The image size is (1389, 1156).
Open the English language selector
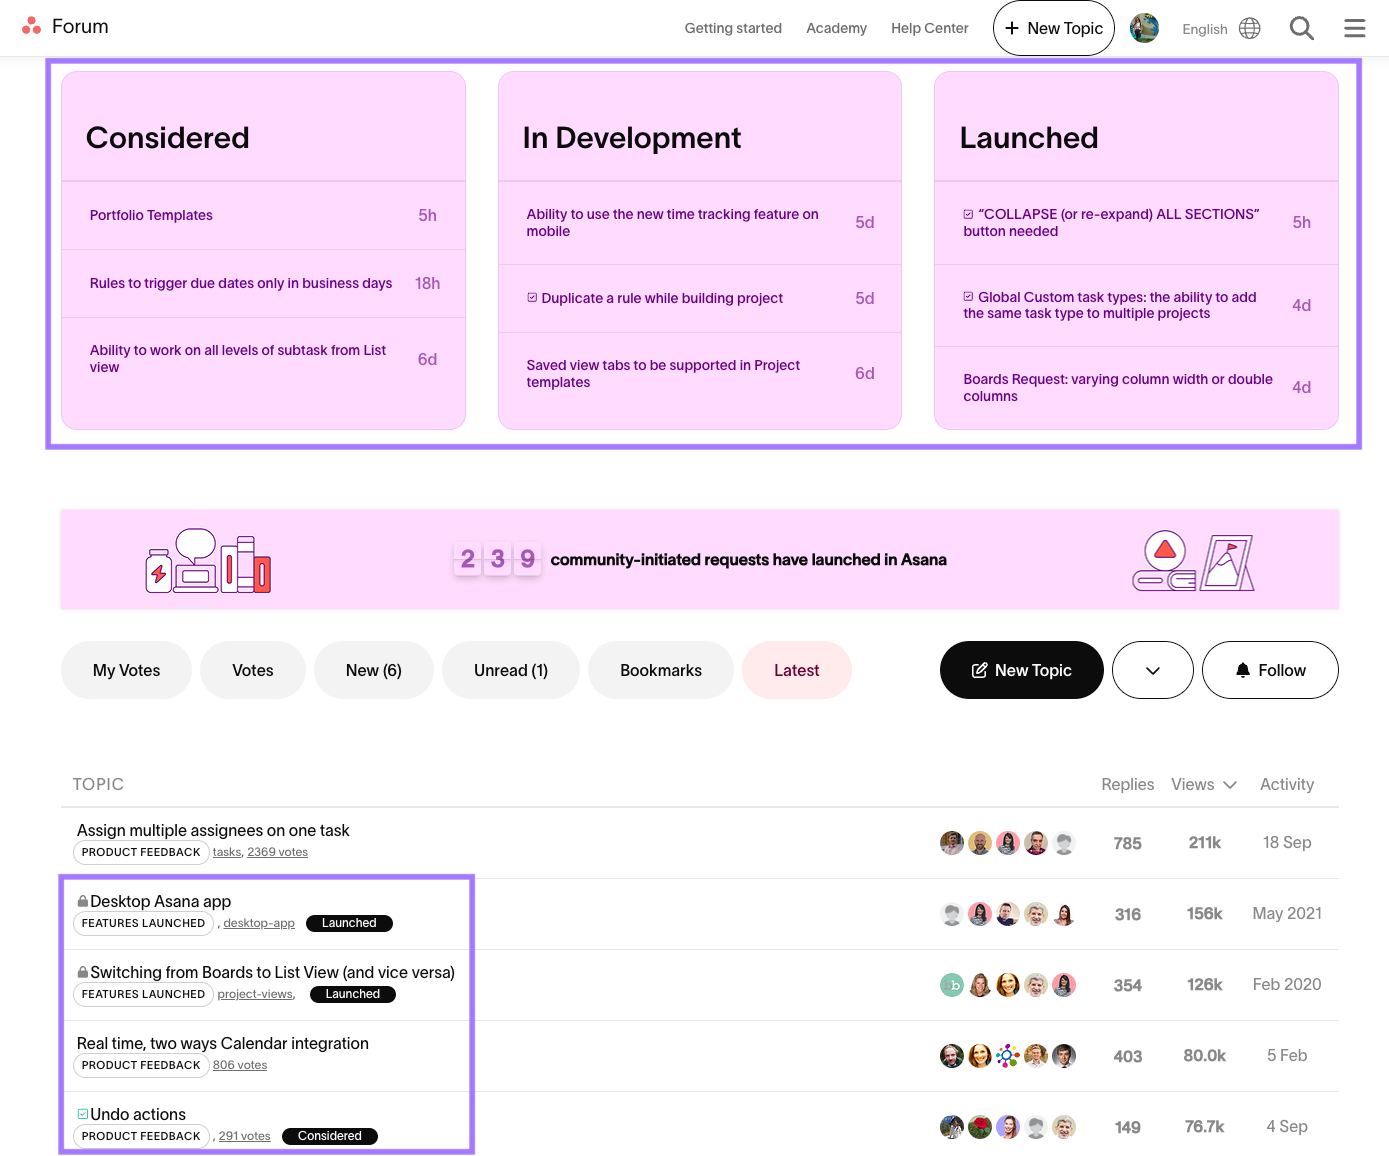(x=1204, y=29)
